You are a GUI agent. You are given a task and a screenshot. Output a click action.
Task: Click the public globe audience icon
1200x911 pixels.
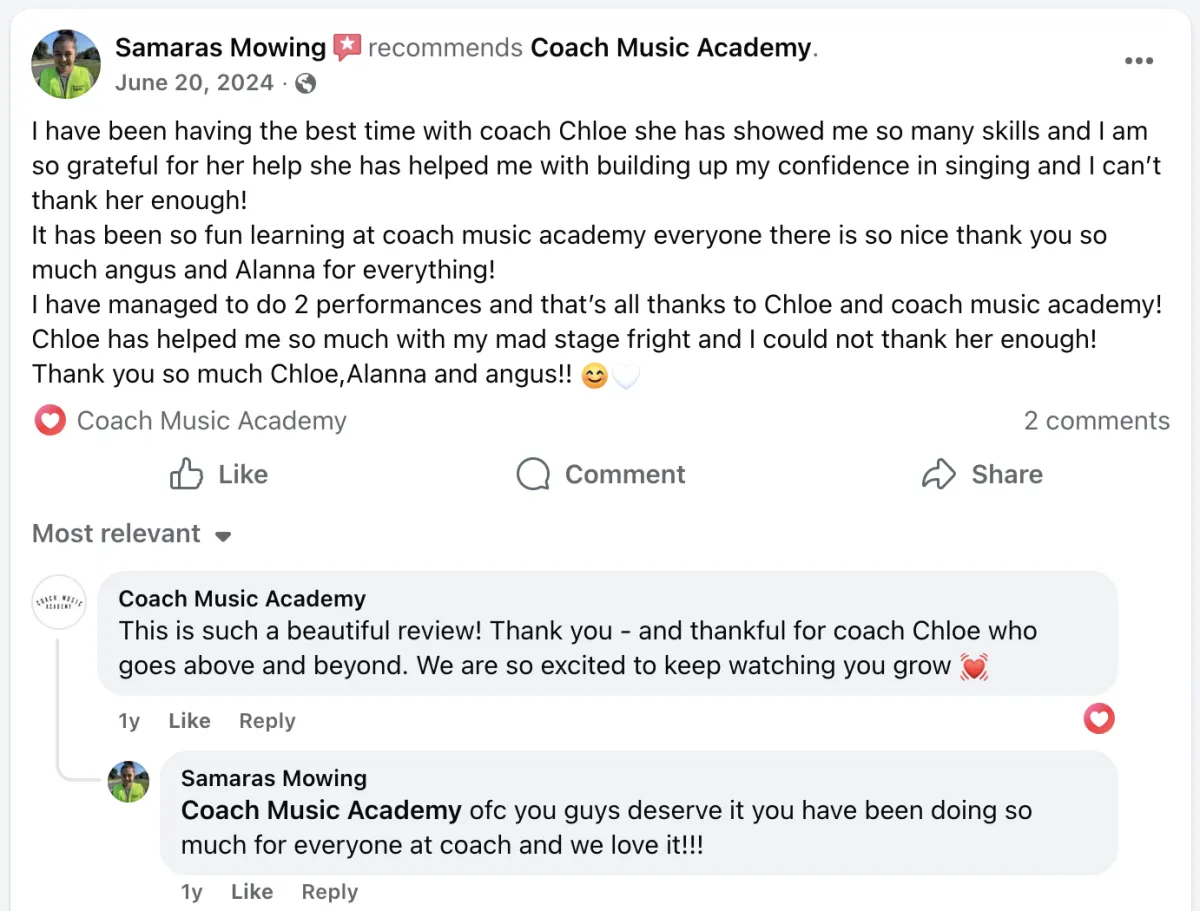coord(306,83)
